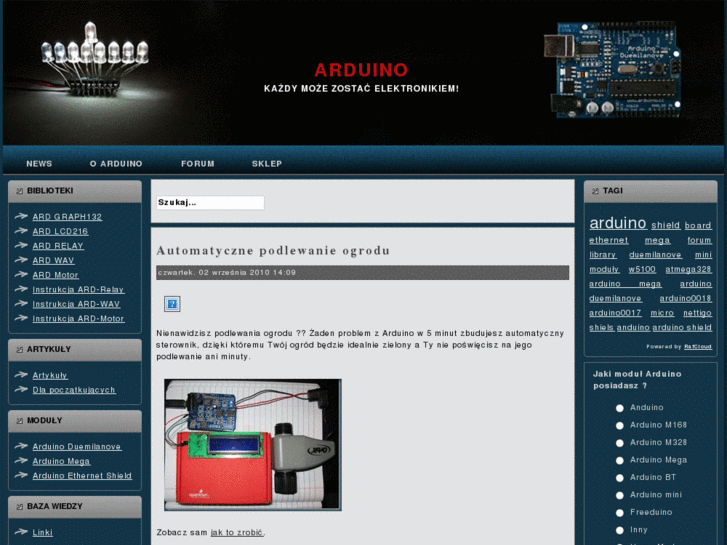Open the arduino0018 tag
Image resolution: width=727 pixels, height=545 pixels.
685,298
